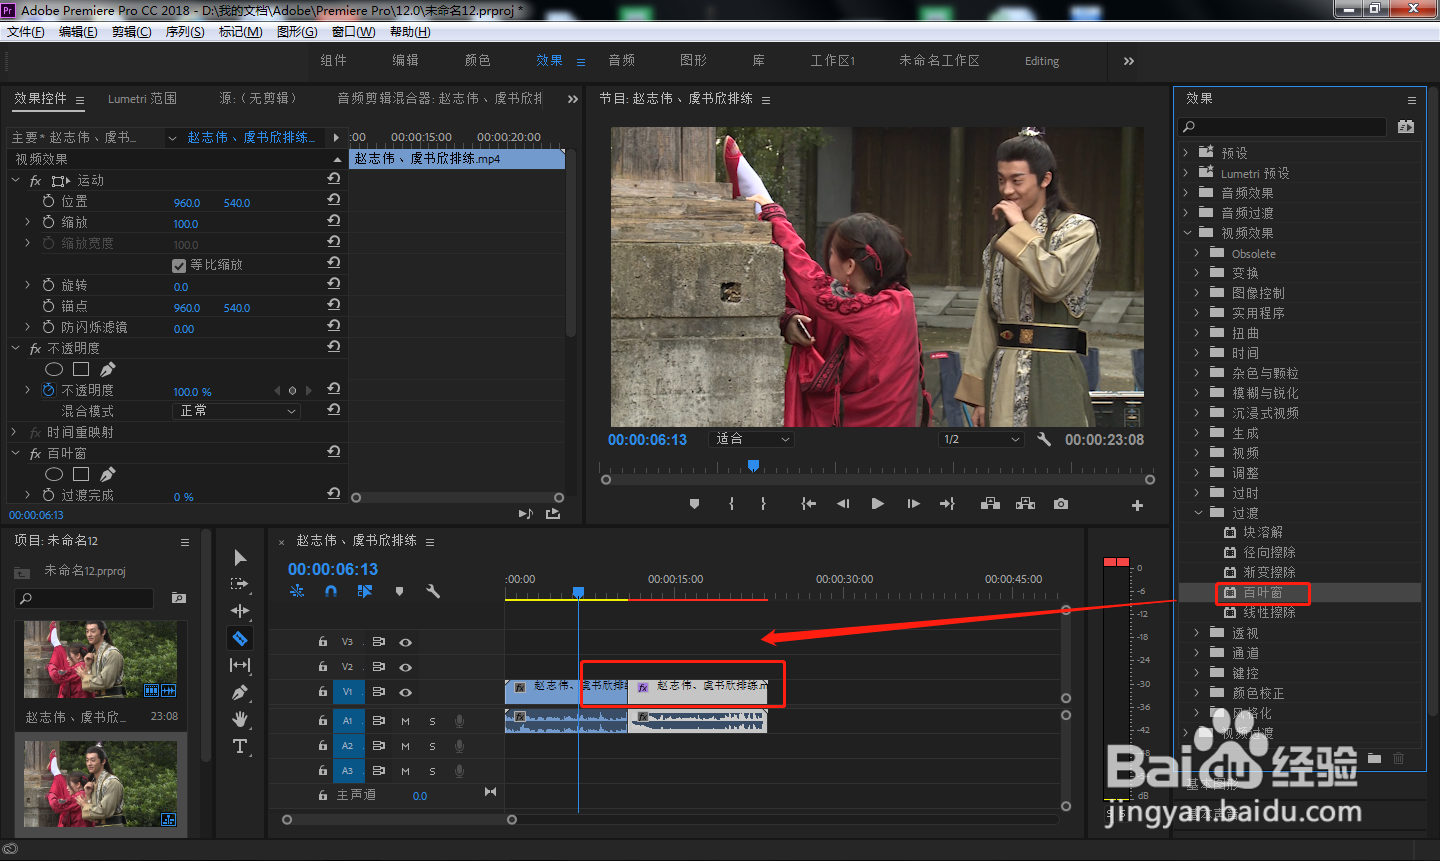This screenshot has height=861, width=1440.
Task: Toggle lock on track V3
Action: pyautogui.click(x=322, y=642)
